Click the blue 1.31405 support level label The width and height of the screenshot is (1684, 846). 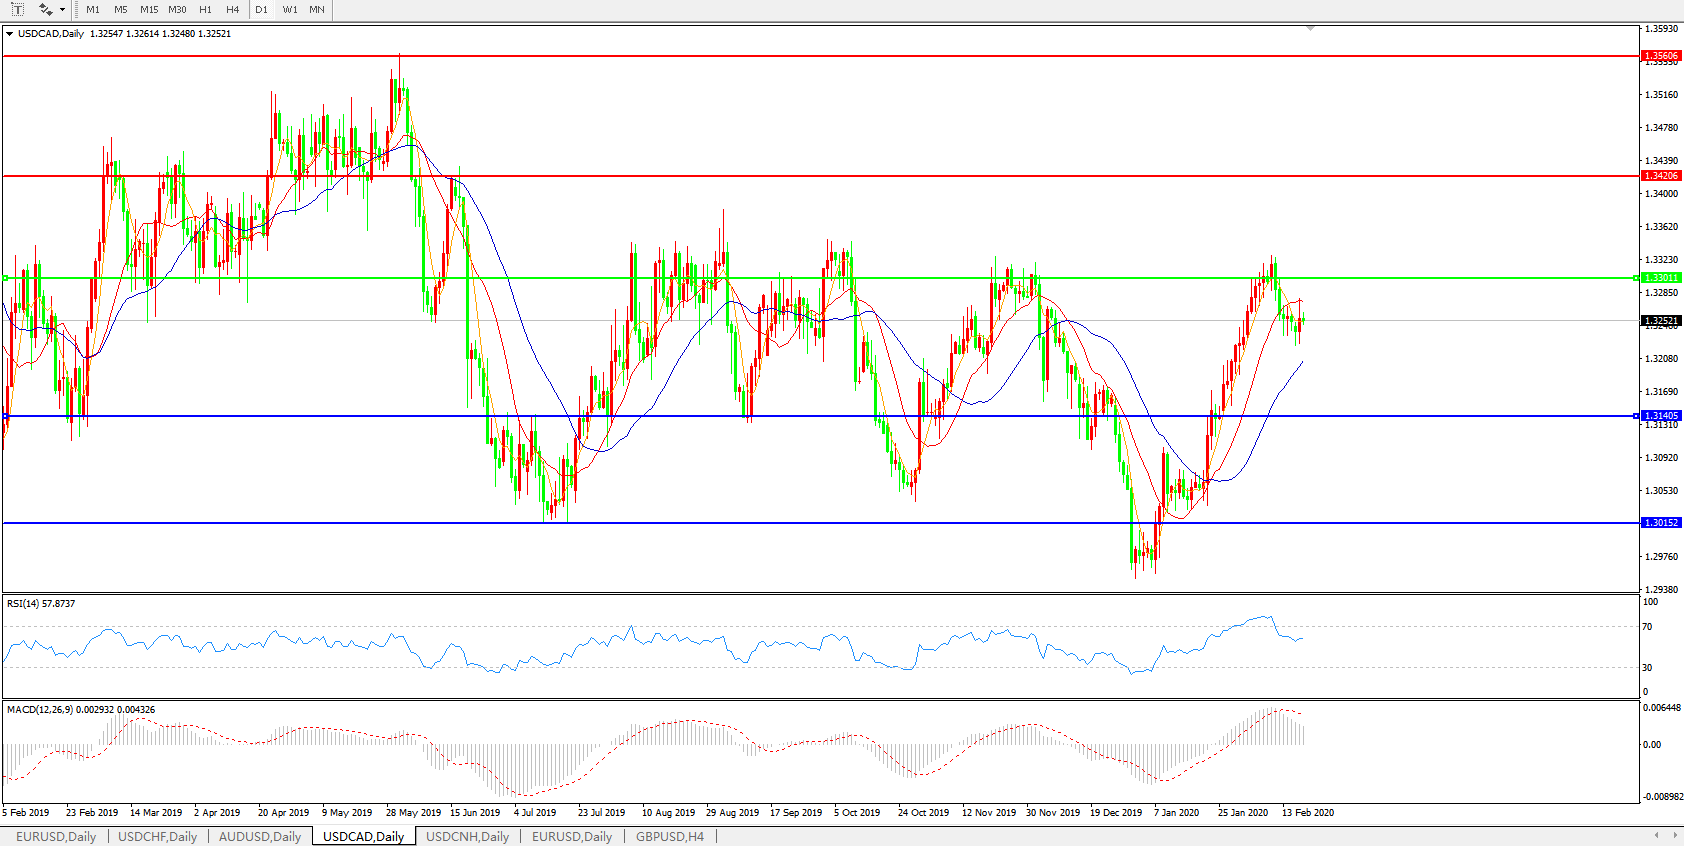(x=1661, y=415)
